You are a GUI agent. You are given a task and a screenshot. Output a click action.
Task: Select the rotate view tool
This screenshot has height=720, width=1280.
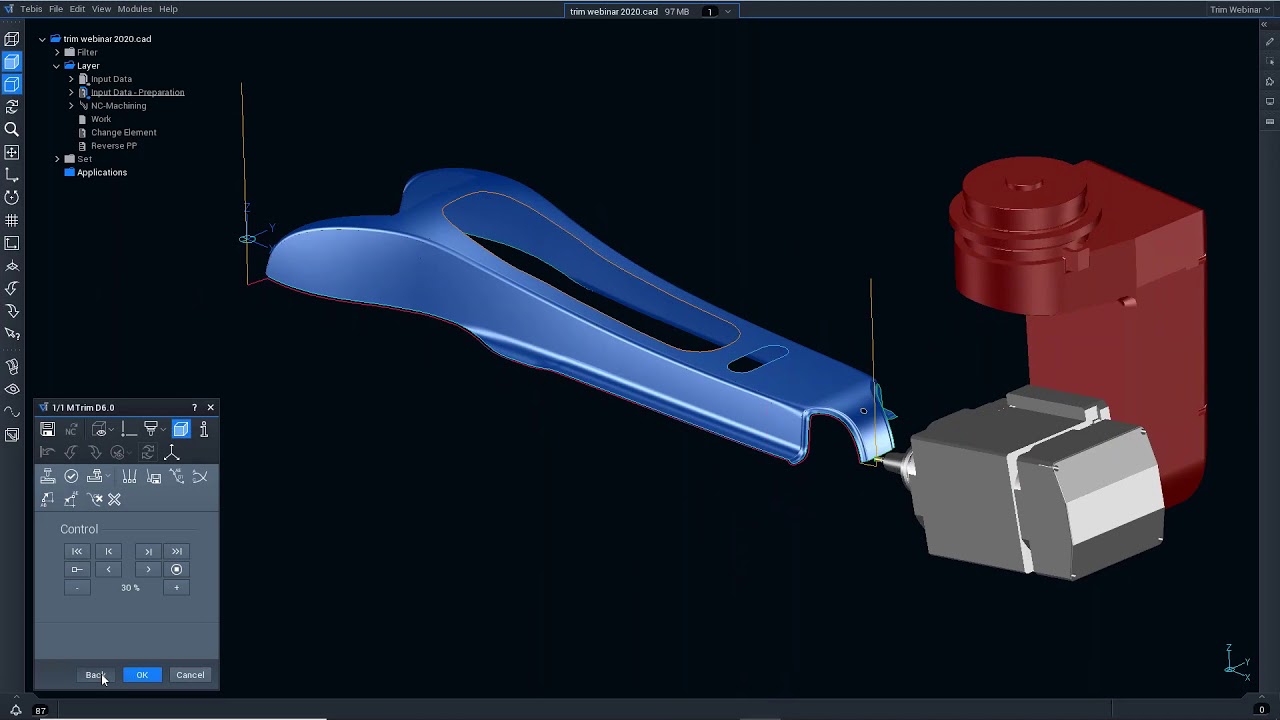click(x=12, y=198)
